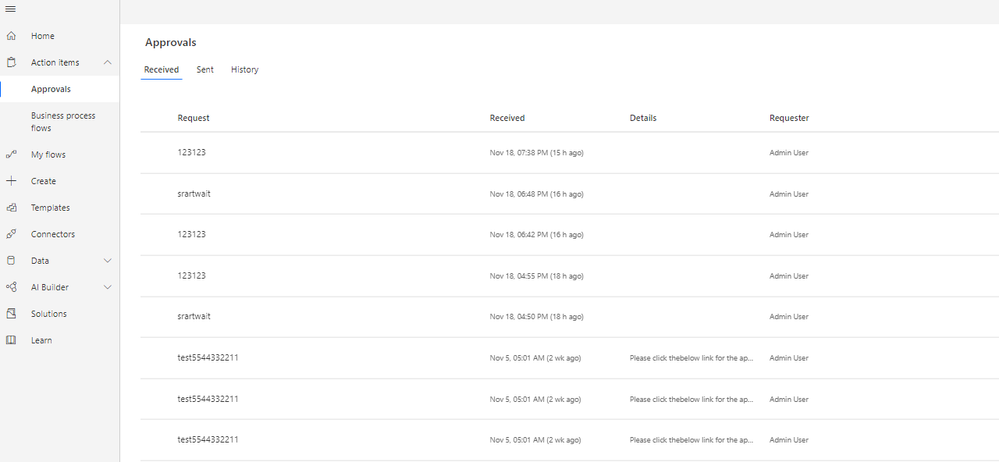Sort by the Received column header
Image resolution: width=999 pixels, height=462 pixels.
(507, 118)
